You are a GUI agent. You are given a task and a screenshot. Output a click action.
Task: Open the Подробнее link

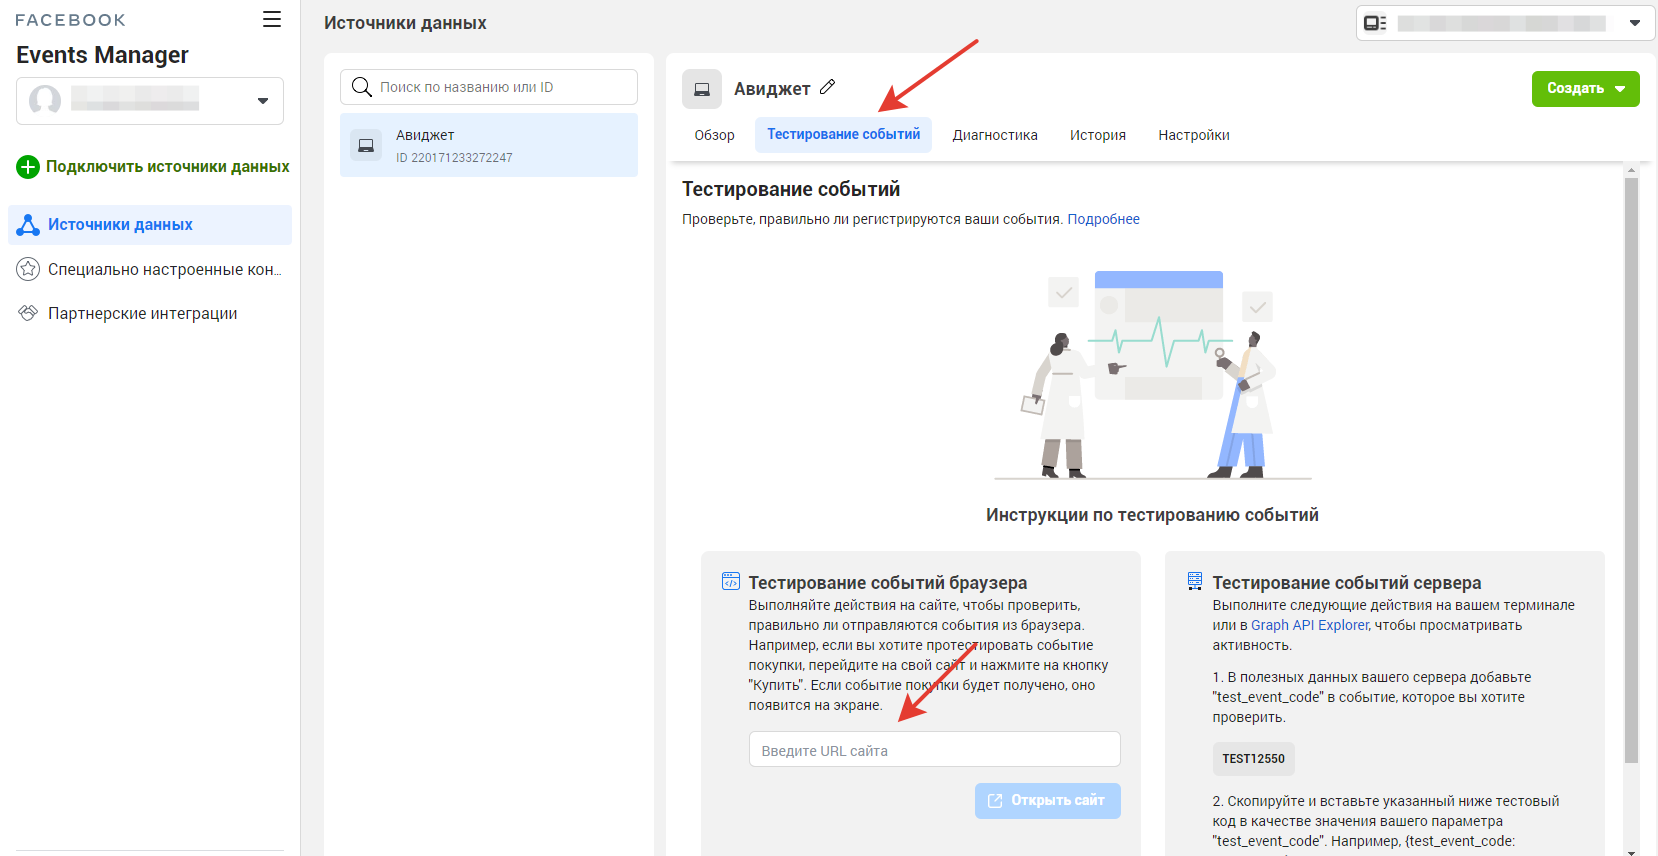pos(1103,219)
